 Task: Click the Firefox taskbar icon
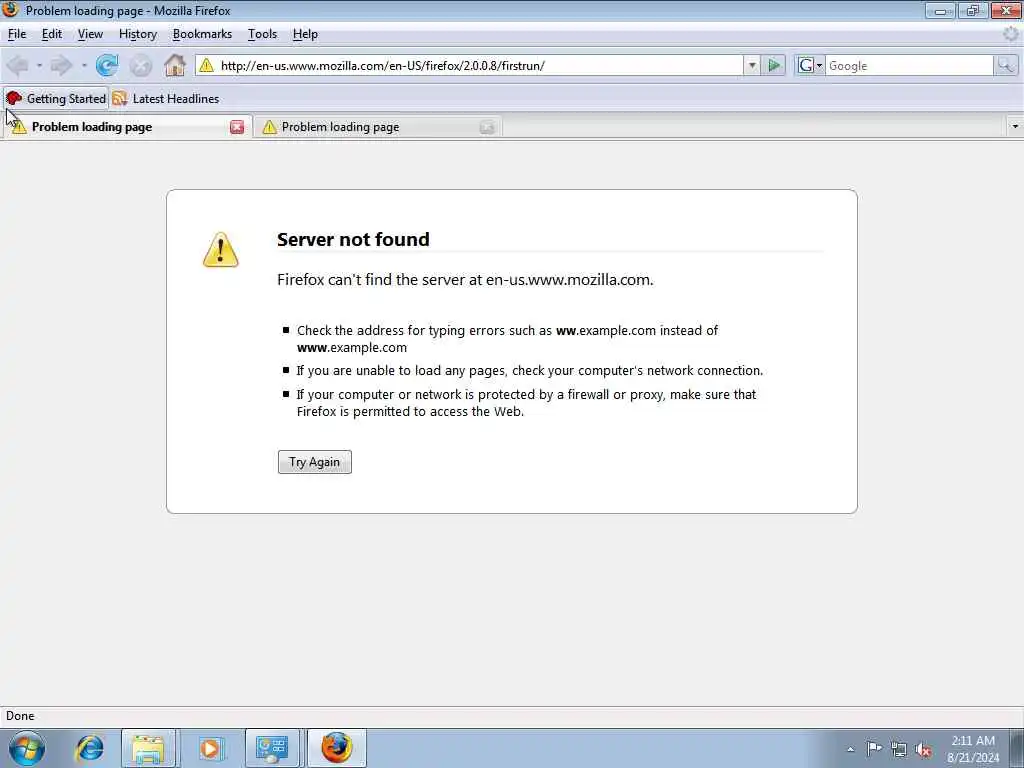[x=336, y=748]
